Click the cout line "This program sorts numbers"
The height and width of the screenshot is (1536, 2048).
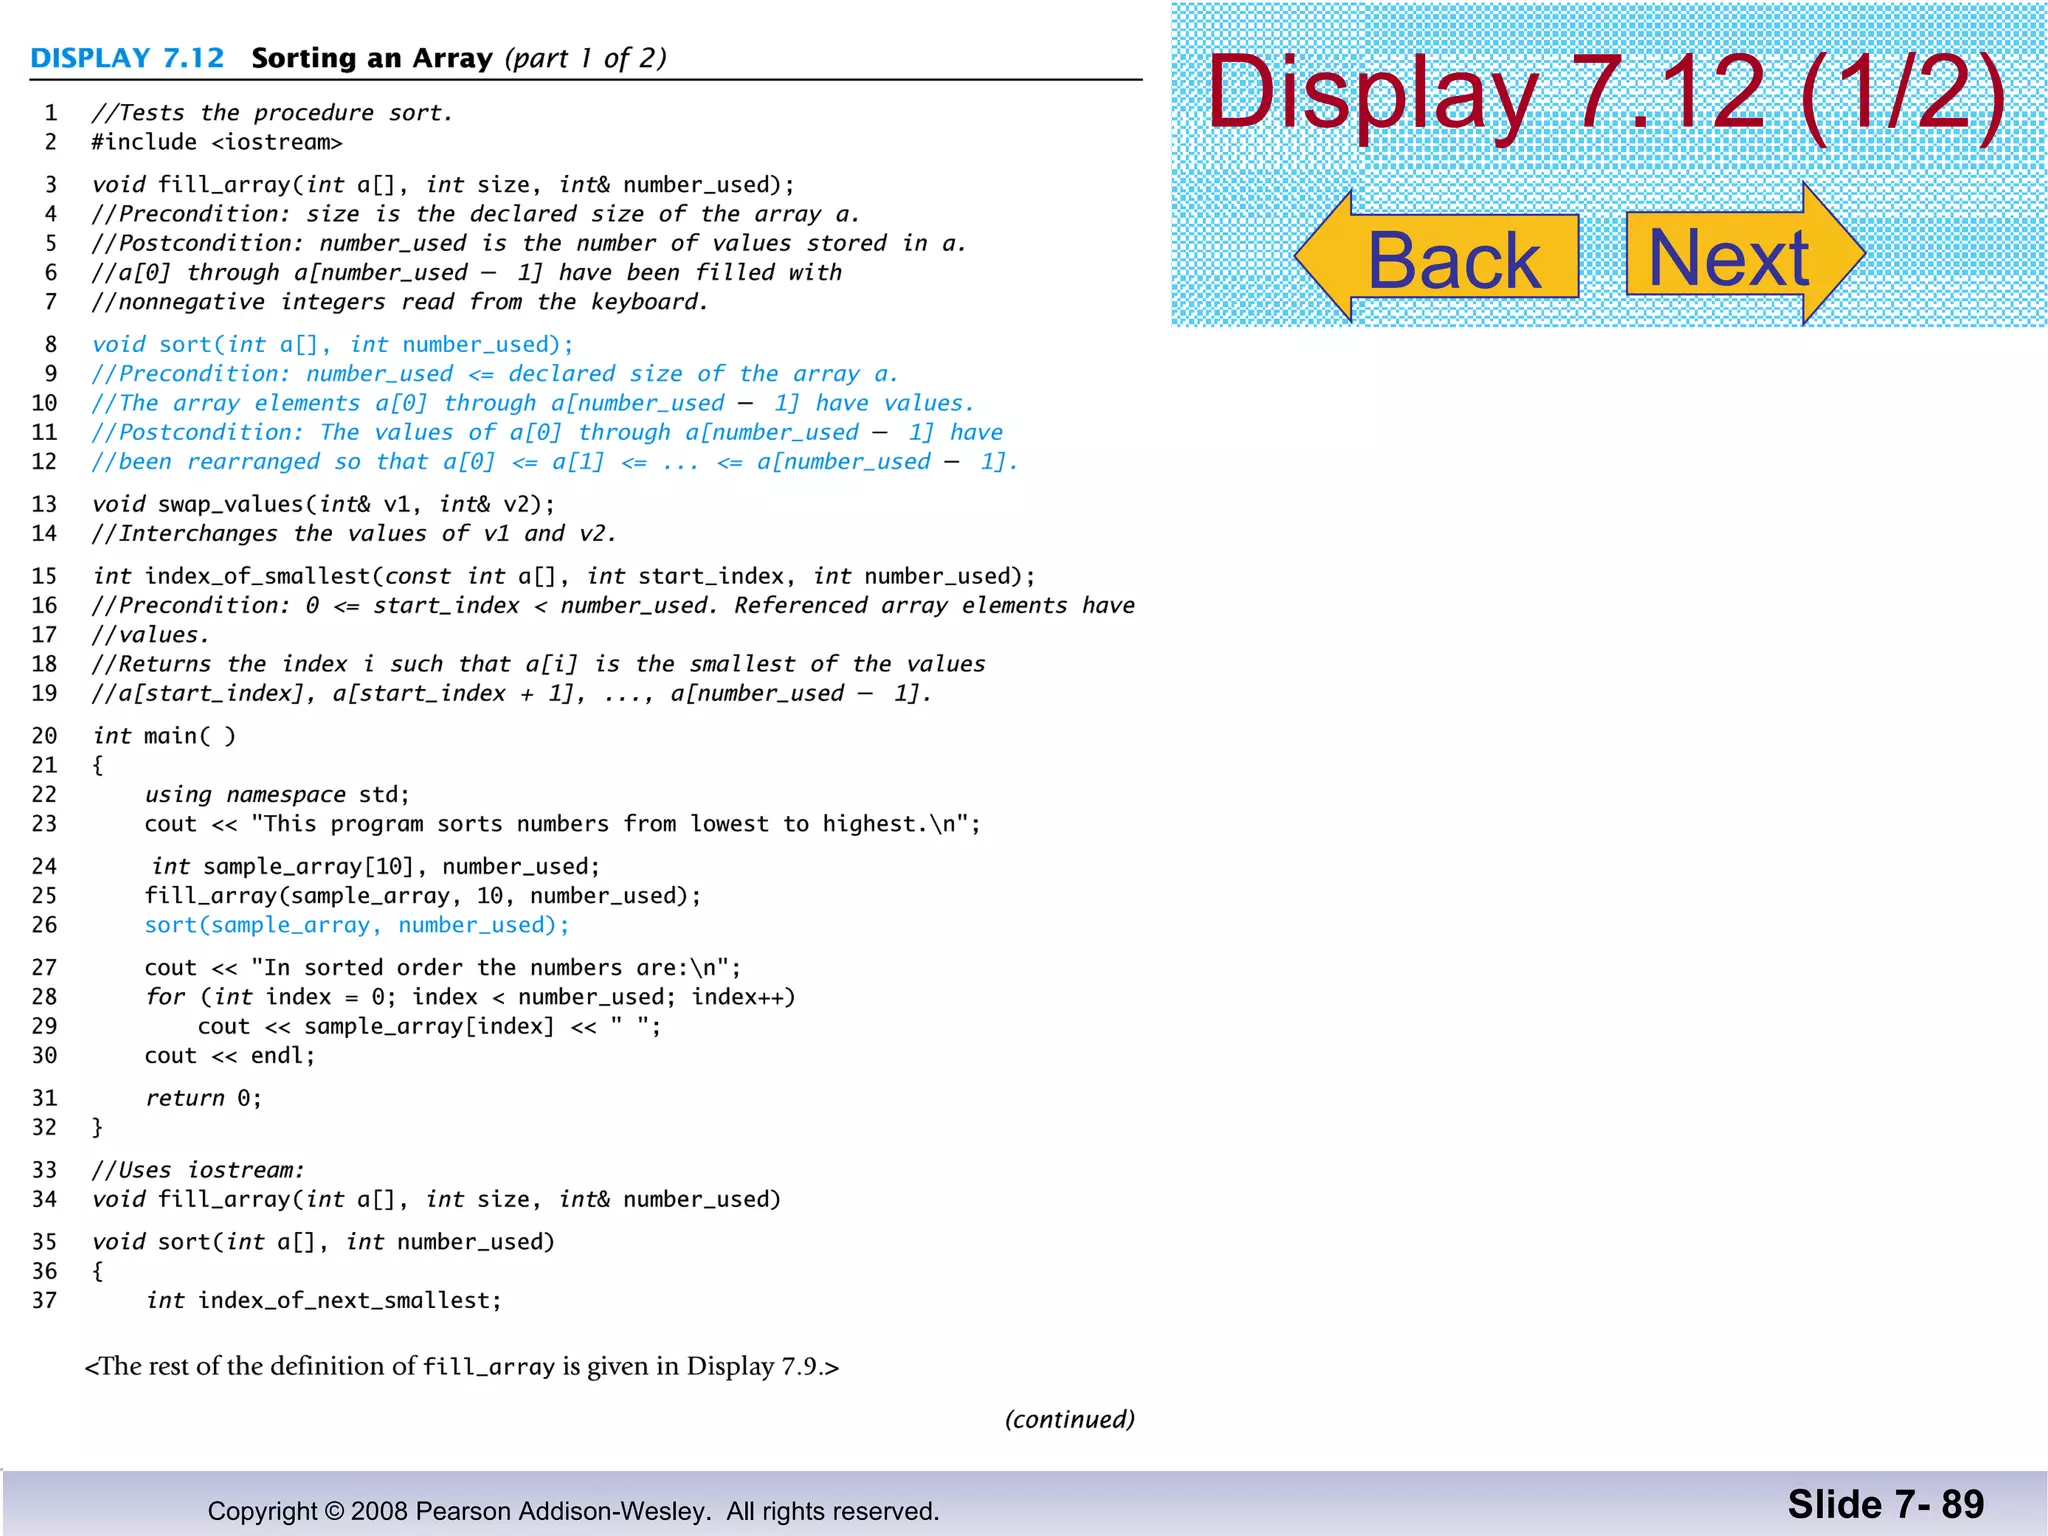pos(563,824)
